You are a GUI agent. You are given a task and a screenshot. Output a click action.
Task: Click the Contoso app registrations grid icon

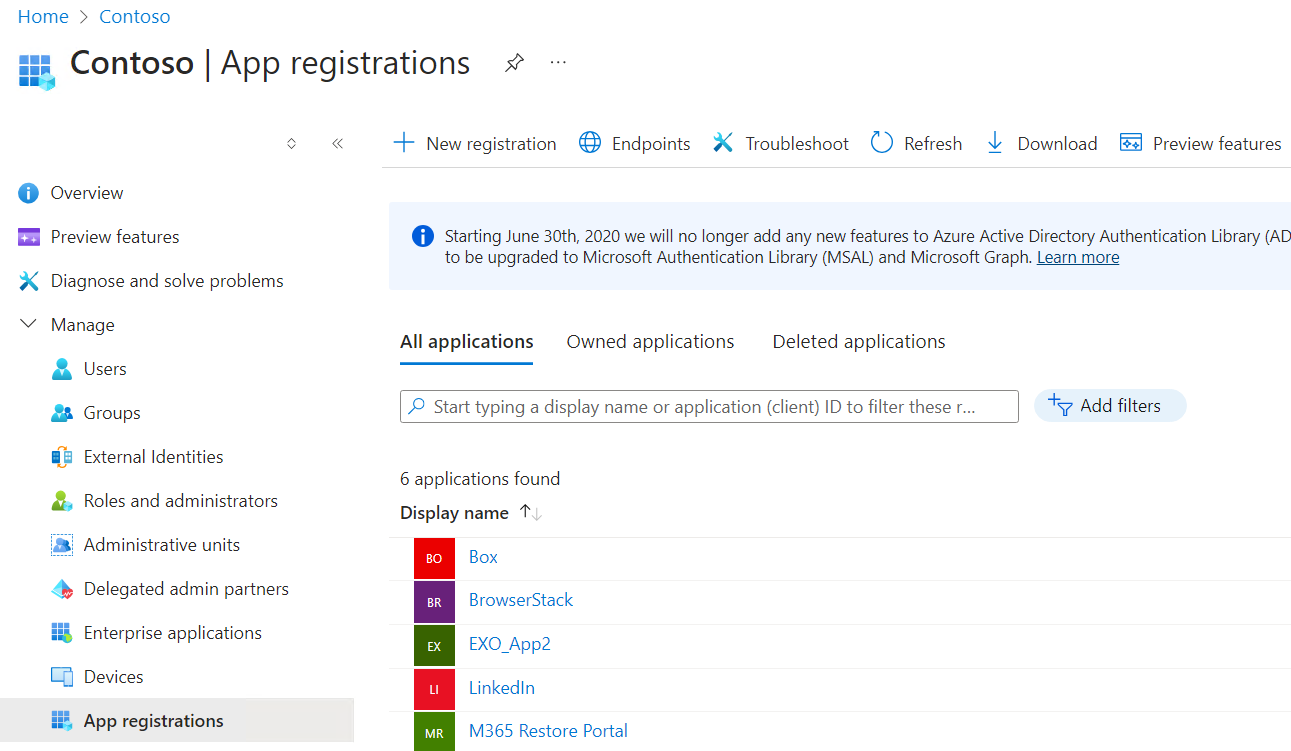[x=36, y=72]
